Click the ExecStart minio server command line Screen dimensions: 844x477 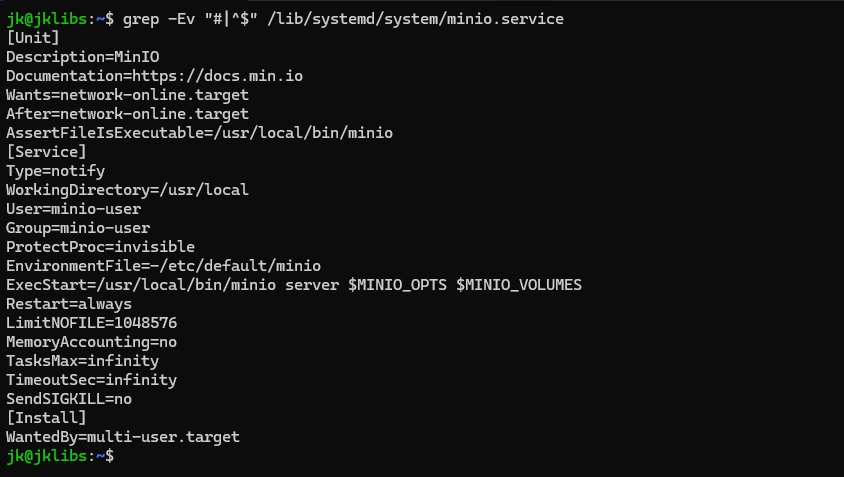(x=293, y=285)
